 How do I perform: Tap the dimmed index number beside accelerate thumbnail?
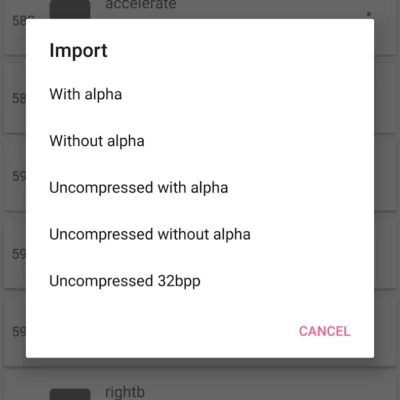[x=19, y=21]
